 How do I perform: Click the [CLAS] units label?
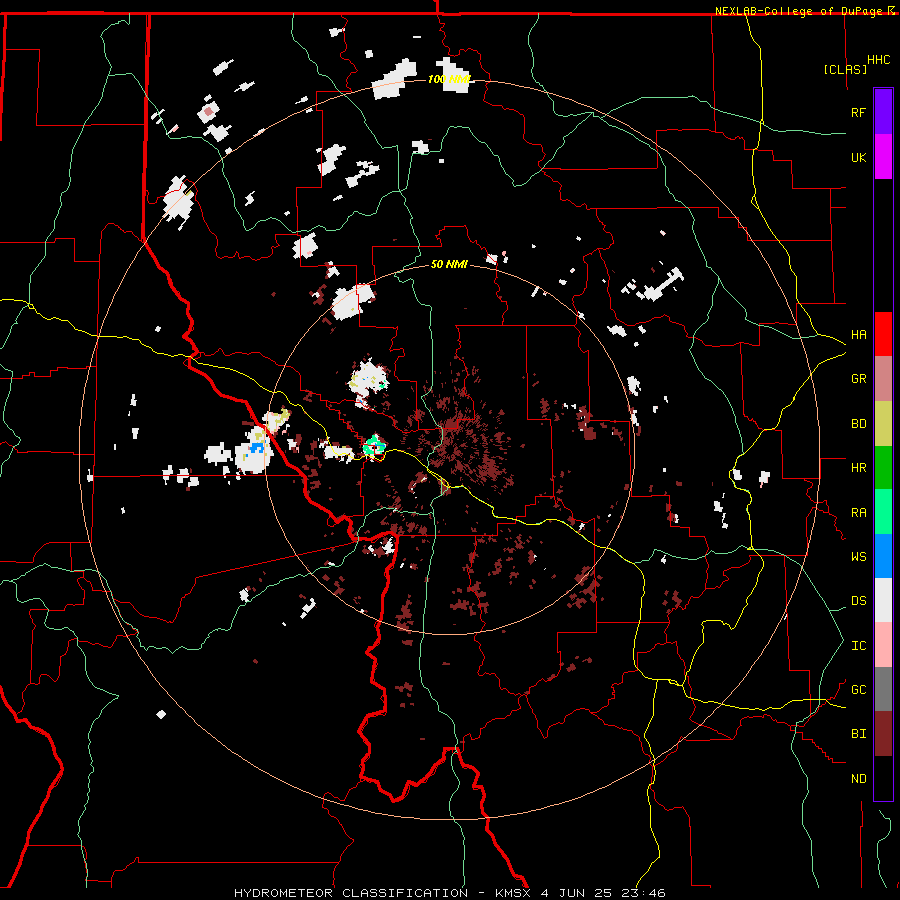845,70
